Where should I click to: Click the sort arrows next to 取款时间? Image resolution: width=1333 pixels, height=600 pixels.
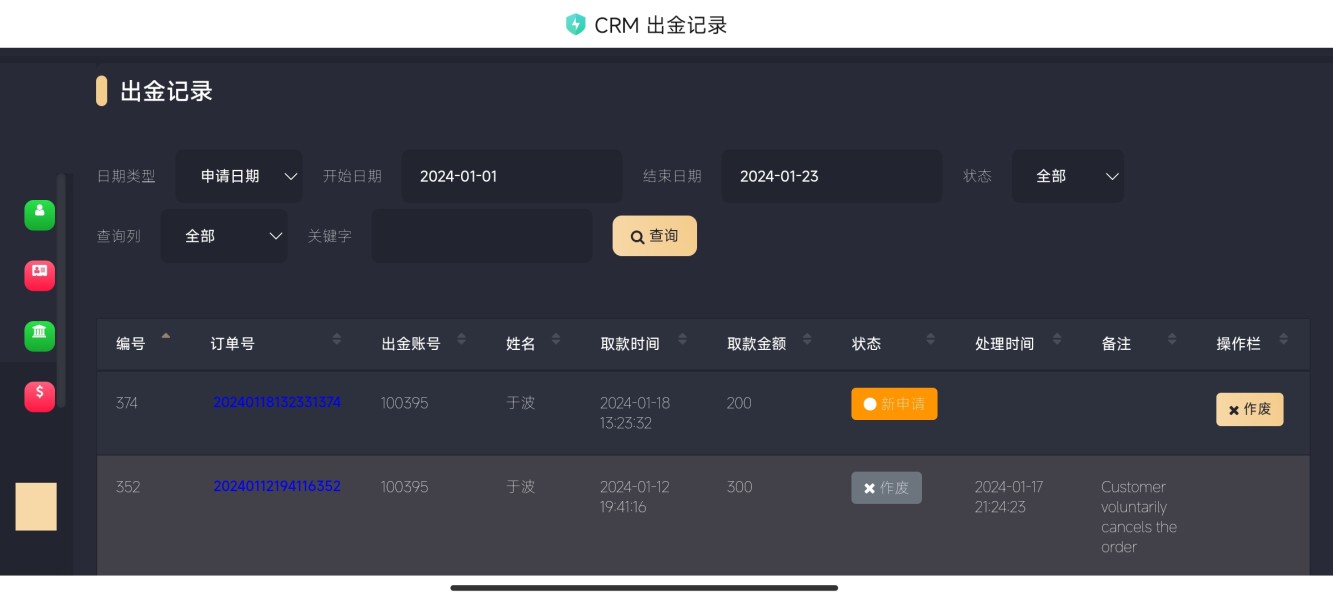pos(682,339)
